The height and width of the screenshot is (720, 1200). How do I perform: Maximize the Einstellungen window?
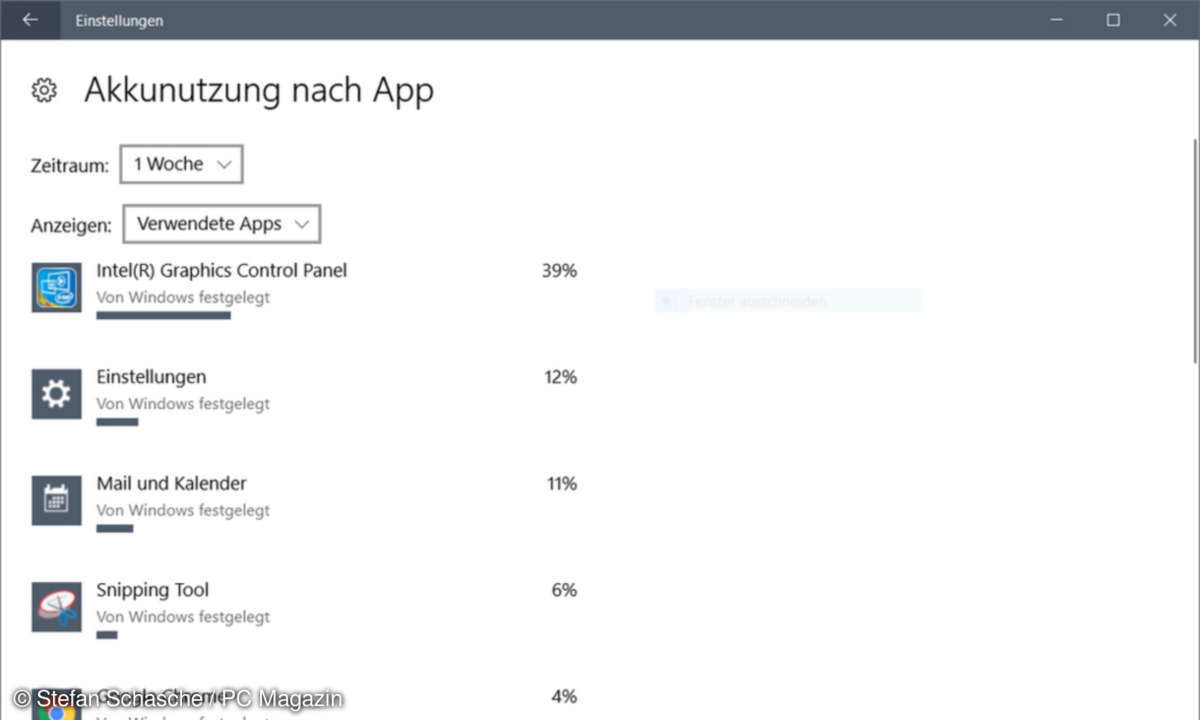click(x=1113, y=19)
